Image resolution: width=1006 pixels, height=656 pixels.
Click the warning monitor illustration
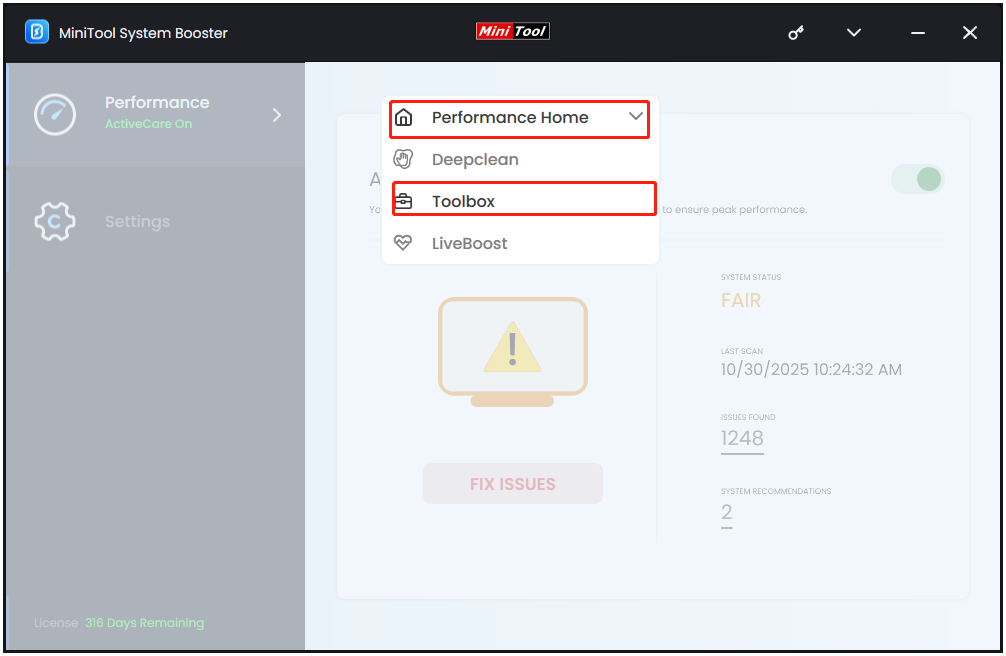pyautogui.click(x=512, y=350)
